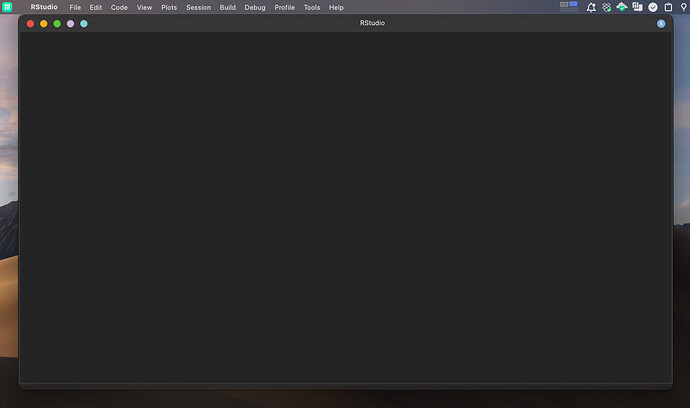
Task: Open the Session menu
Action: [x=198, y=7]
